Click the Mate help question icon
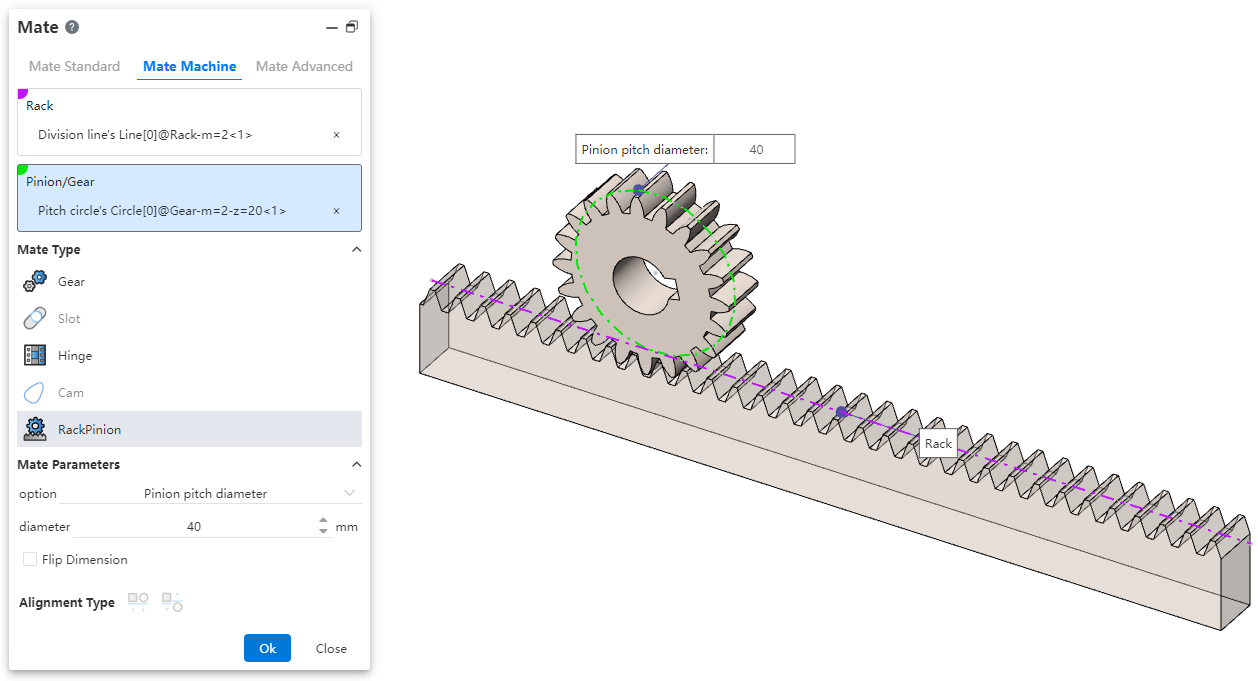 click(x=72, y=28)
